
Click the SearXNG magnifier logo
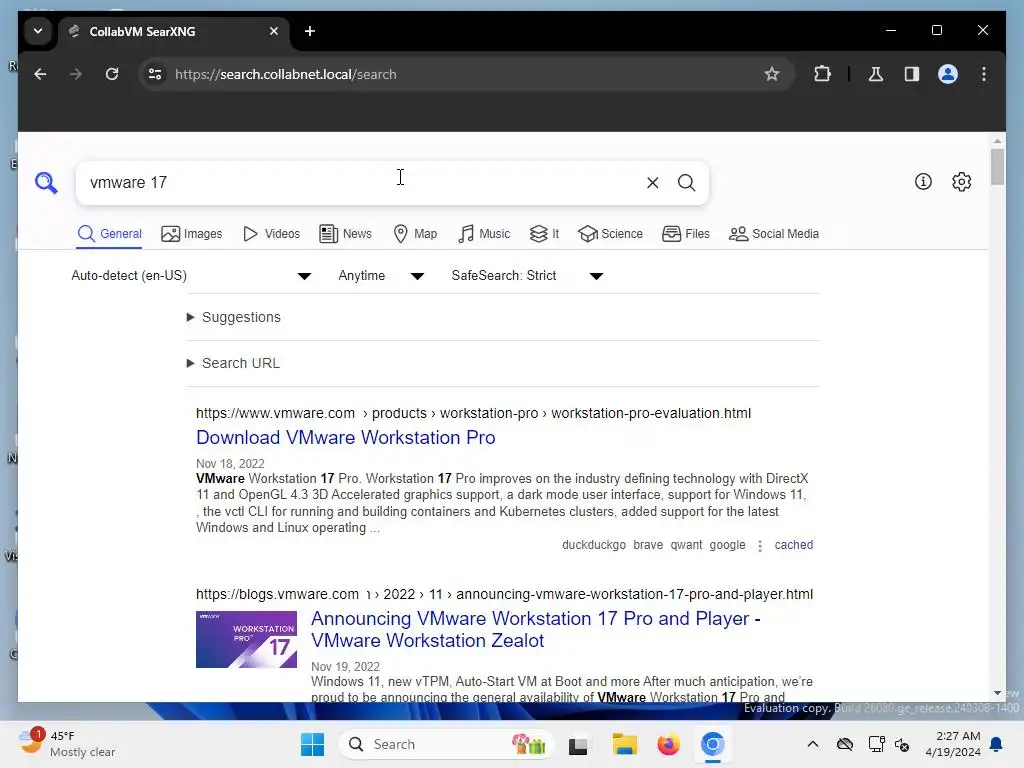[46, 183]
